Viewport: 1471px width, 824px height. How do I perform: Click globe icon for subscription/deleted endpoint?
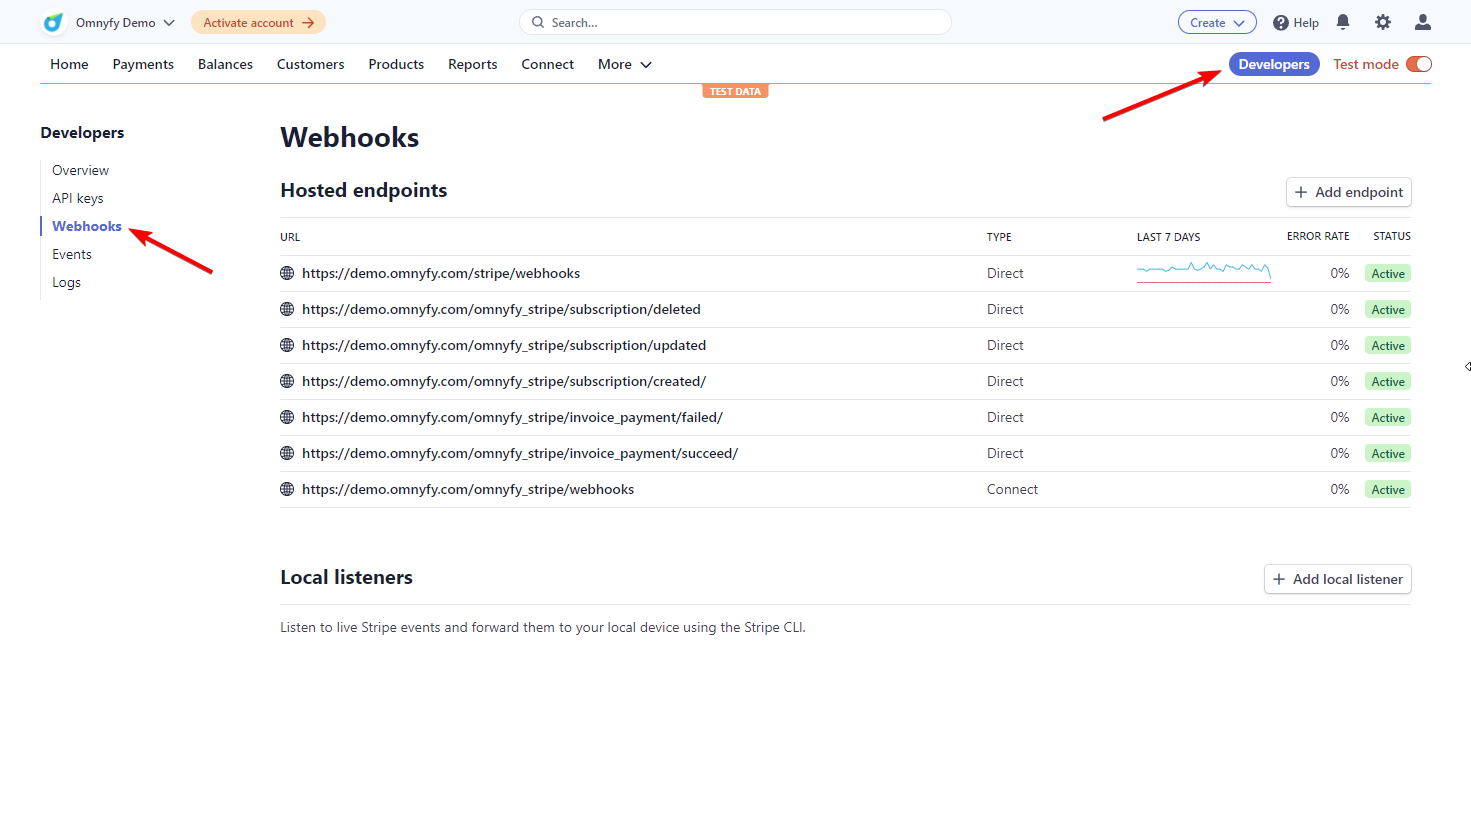[x=287, y=309]
